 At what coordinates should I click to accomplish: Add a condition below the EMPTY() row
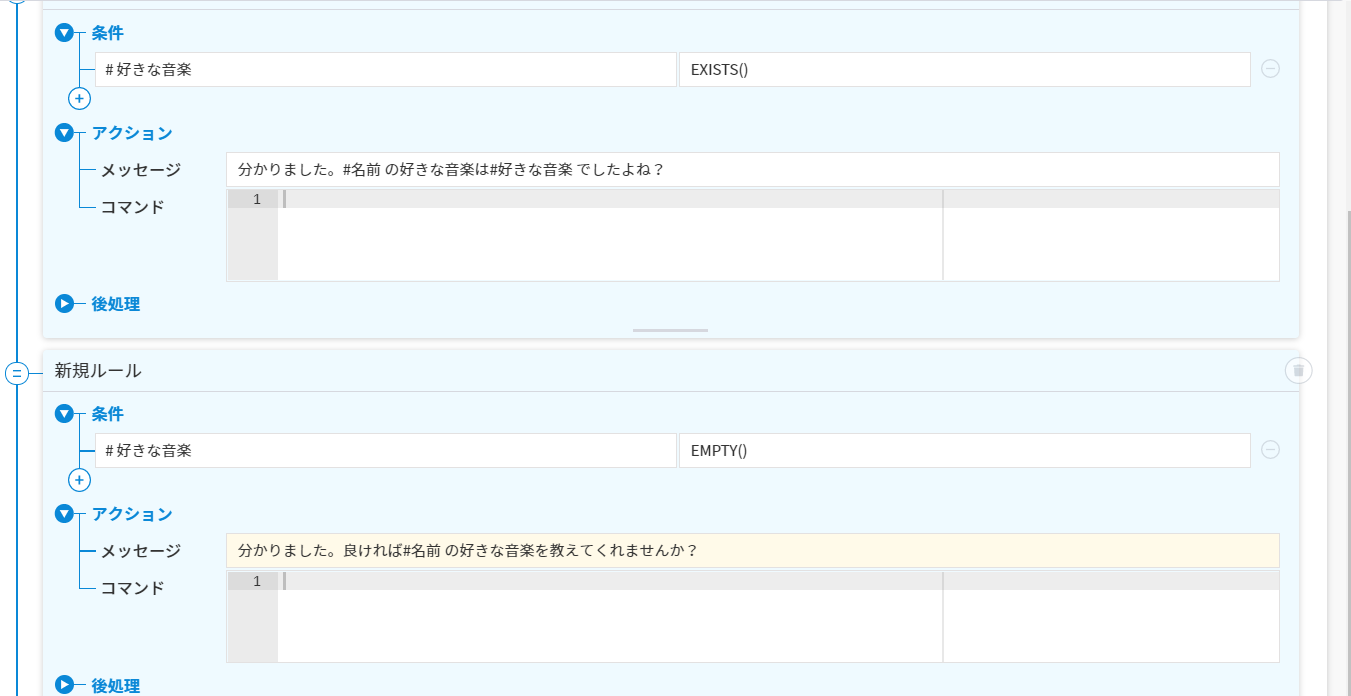(x=79, y=480)
